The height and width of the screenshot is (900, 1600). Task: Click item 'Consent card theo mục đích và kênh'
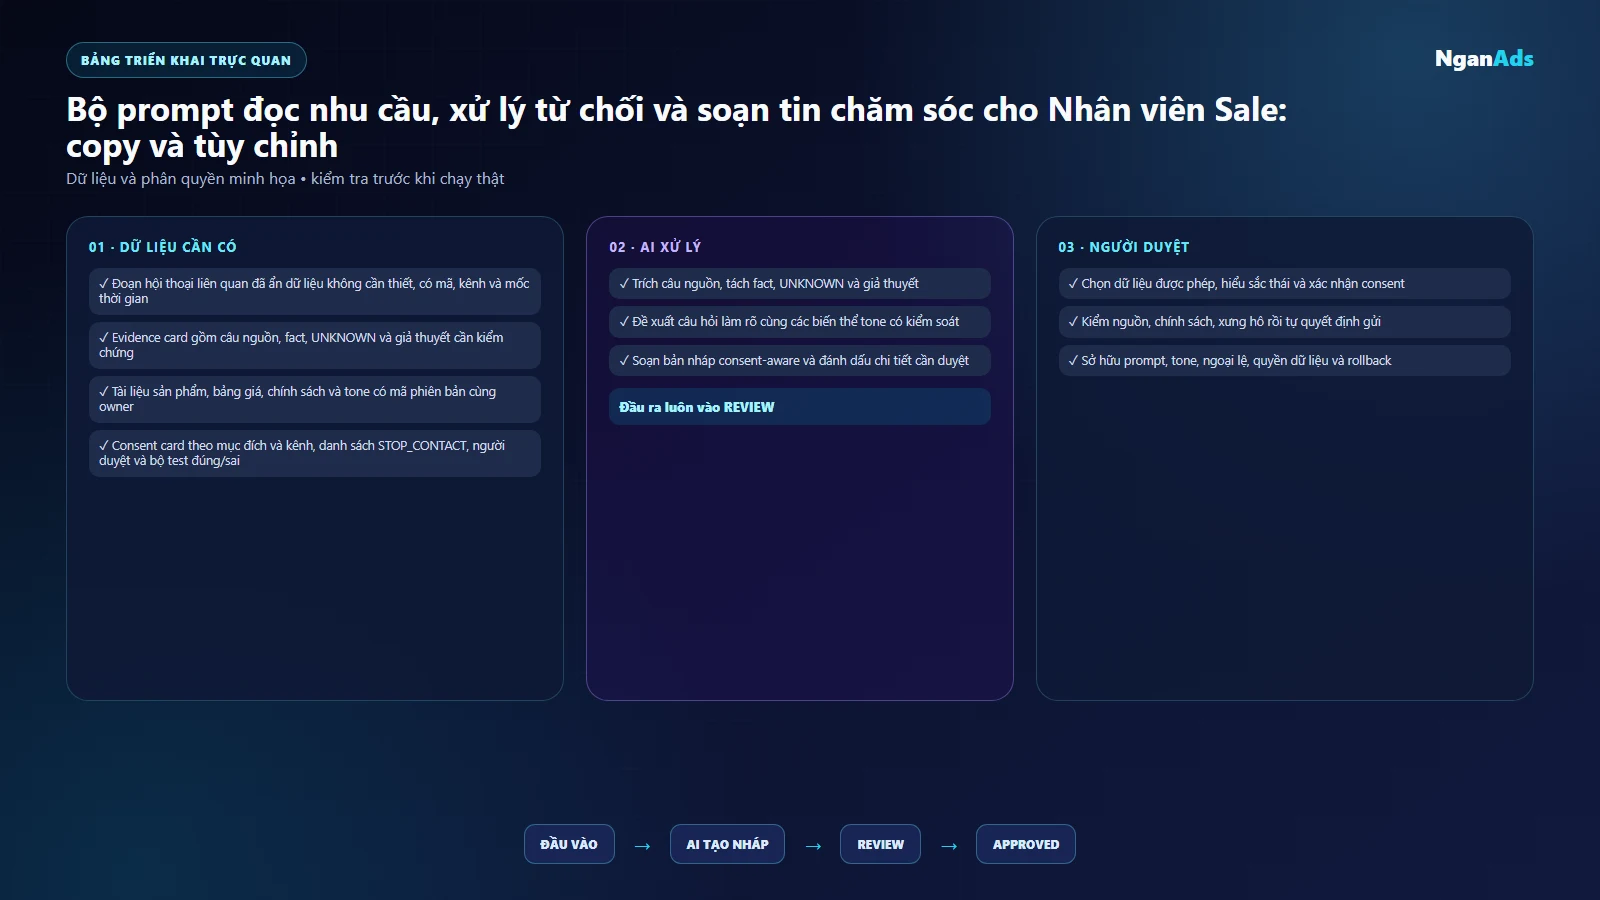(x=315, y=453)
